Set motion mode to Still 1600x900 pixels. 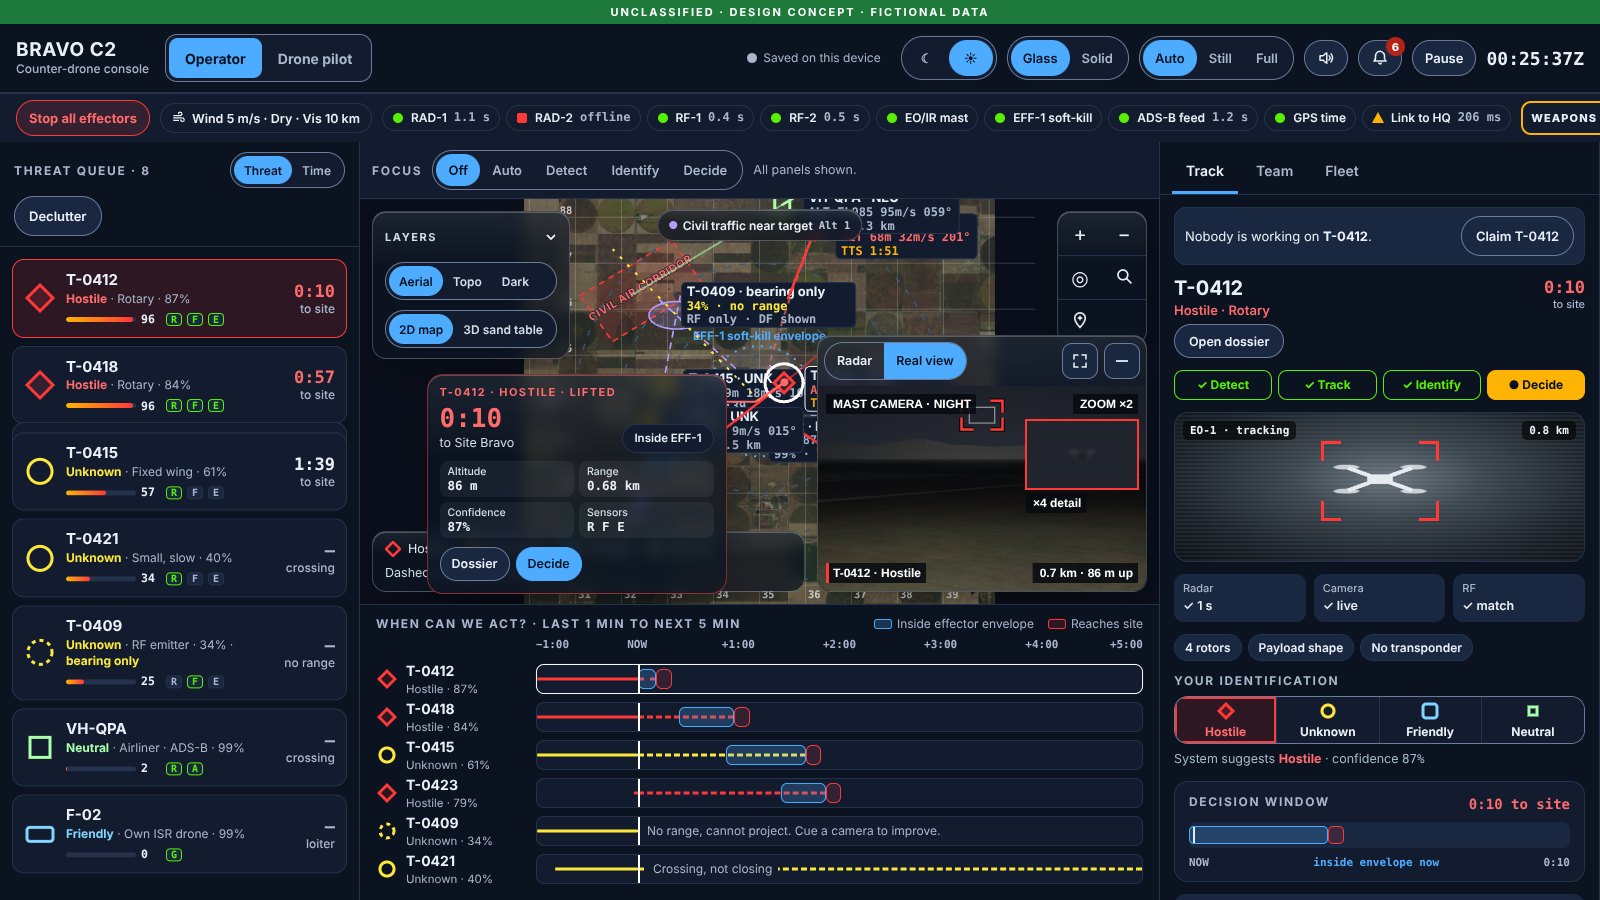[x=1220, y=58]
